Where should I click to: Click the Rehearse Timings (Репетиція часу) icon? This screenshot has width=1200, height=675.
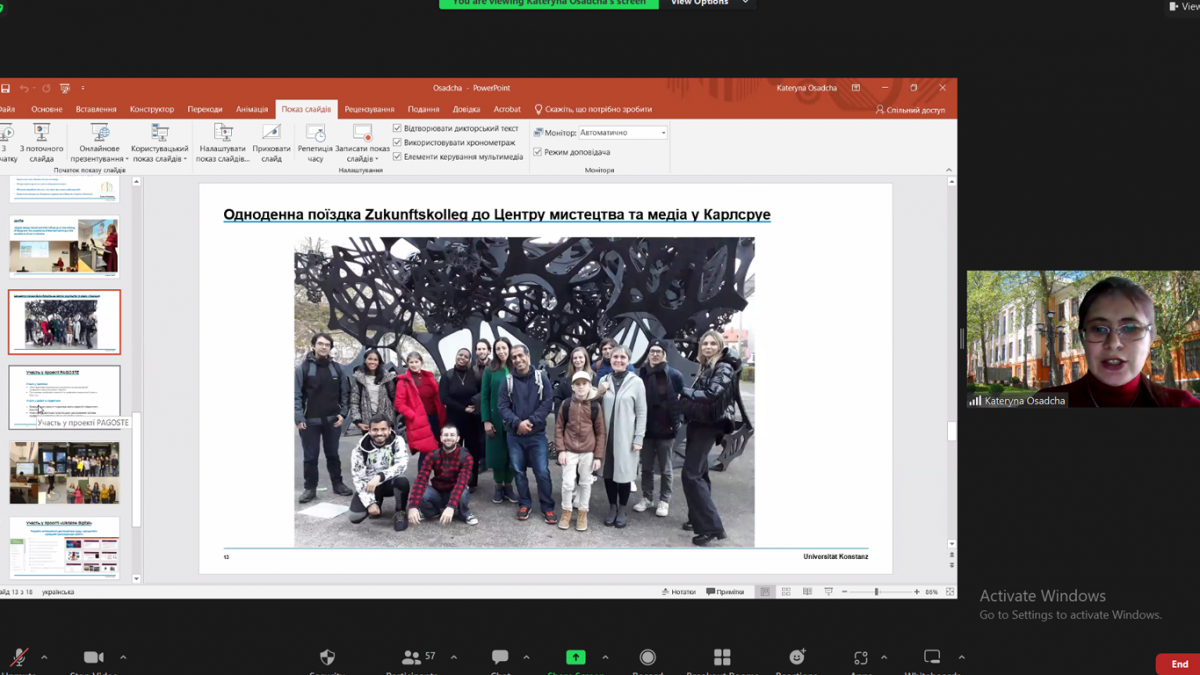315,135
